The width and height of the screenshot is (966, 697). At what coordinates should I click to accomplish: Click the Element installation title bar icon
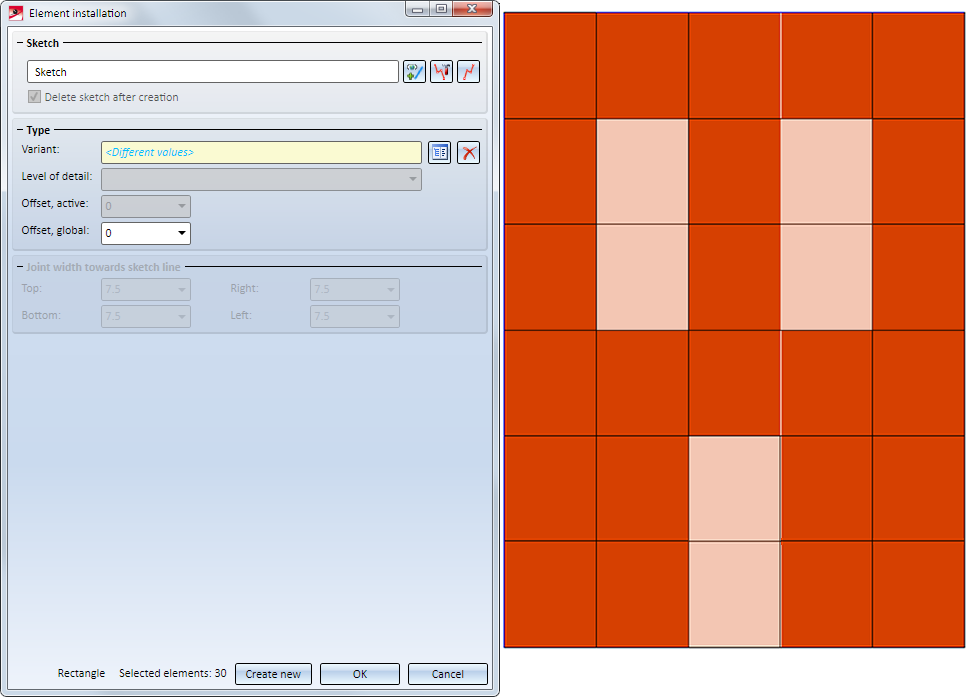[x=15, y=13]
